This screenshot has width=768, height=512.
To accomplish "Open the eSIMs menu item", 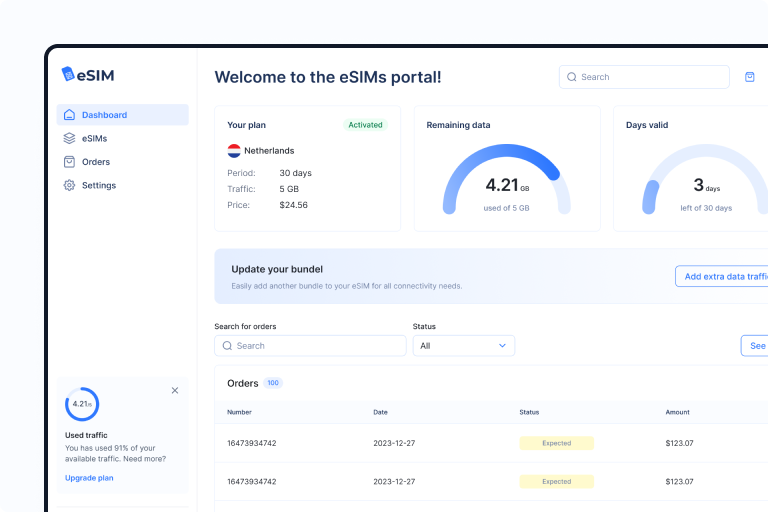I will tap(122, 138).
